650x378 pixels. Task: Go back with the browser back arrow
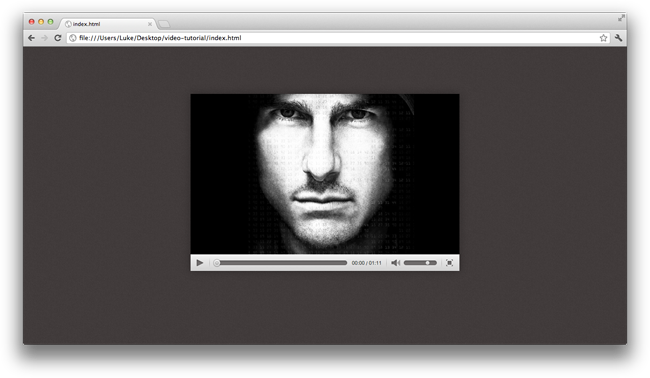tap(32, 38)
